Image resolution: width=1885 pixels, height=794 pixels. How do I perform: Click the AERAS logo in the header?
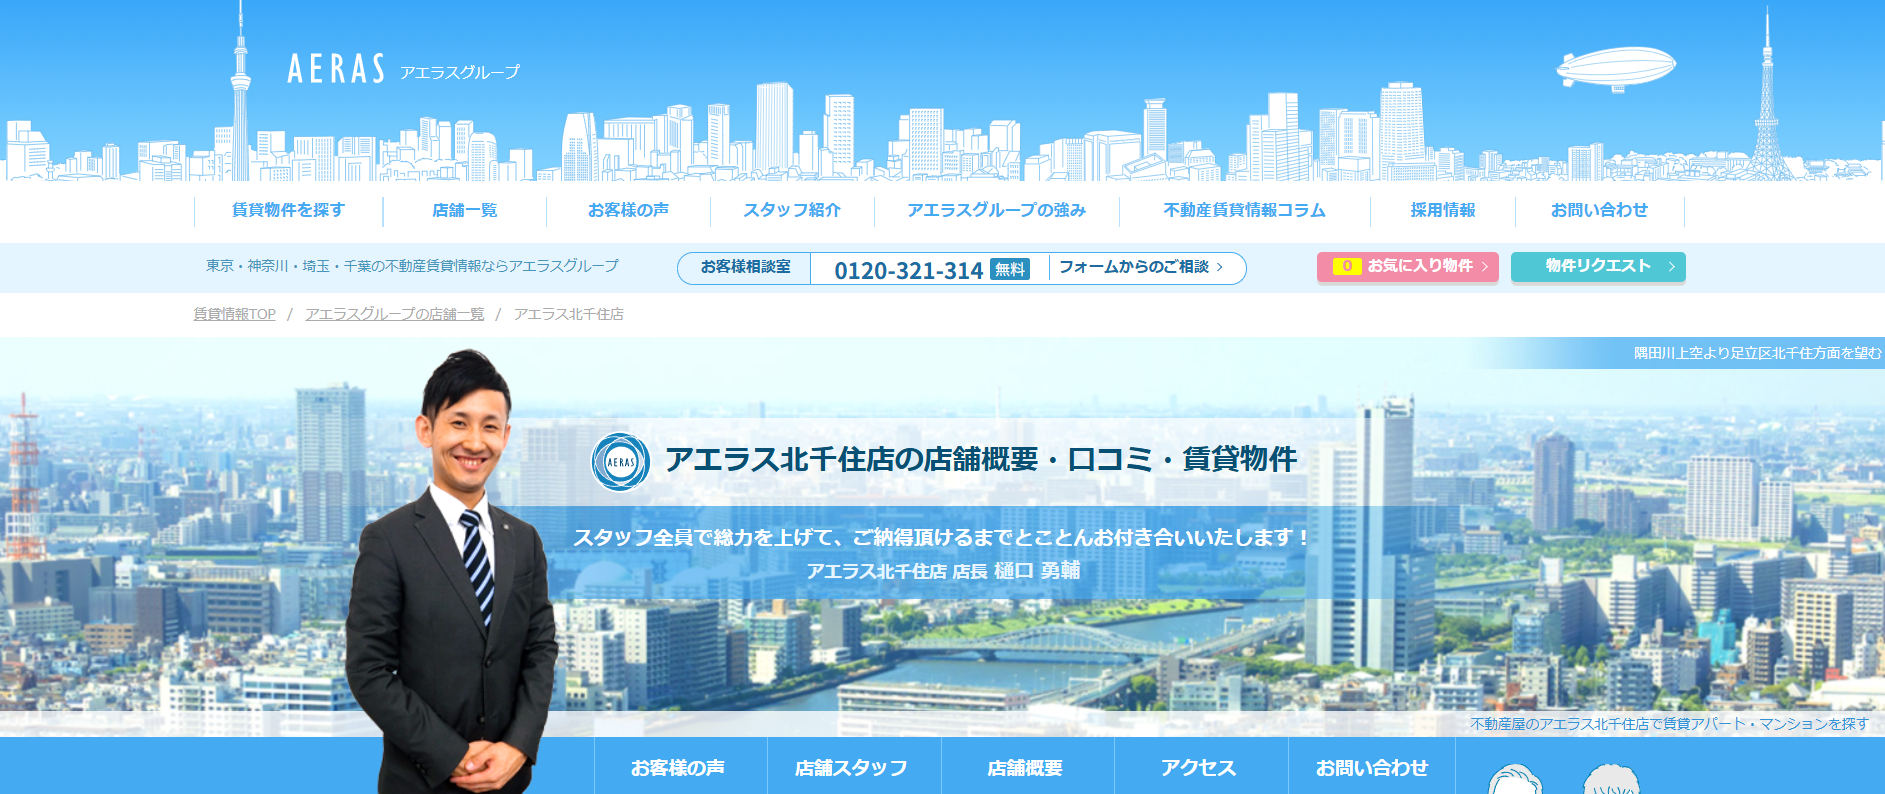pyautogui.click(x=336, y=69)
